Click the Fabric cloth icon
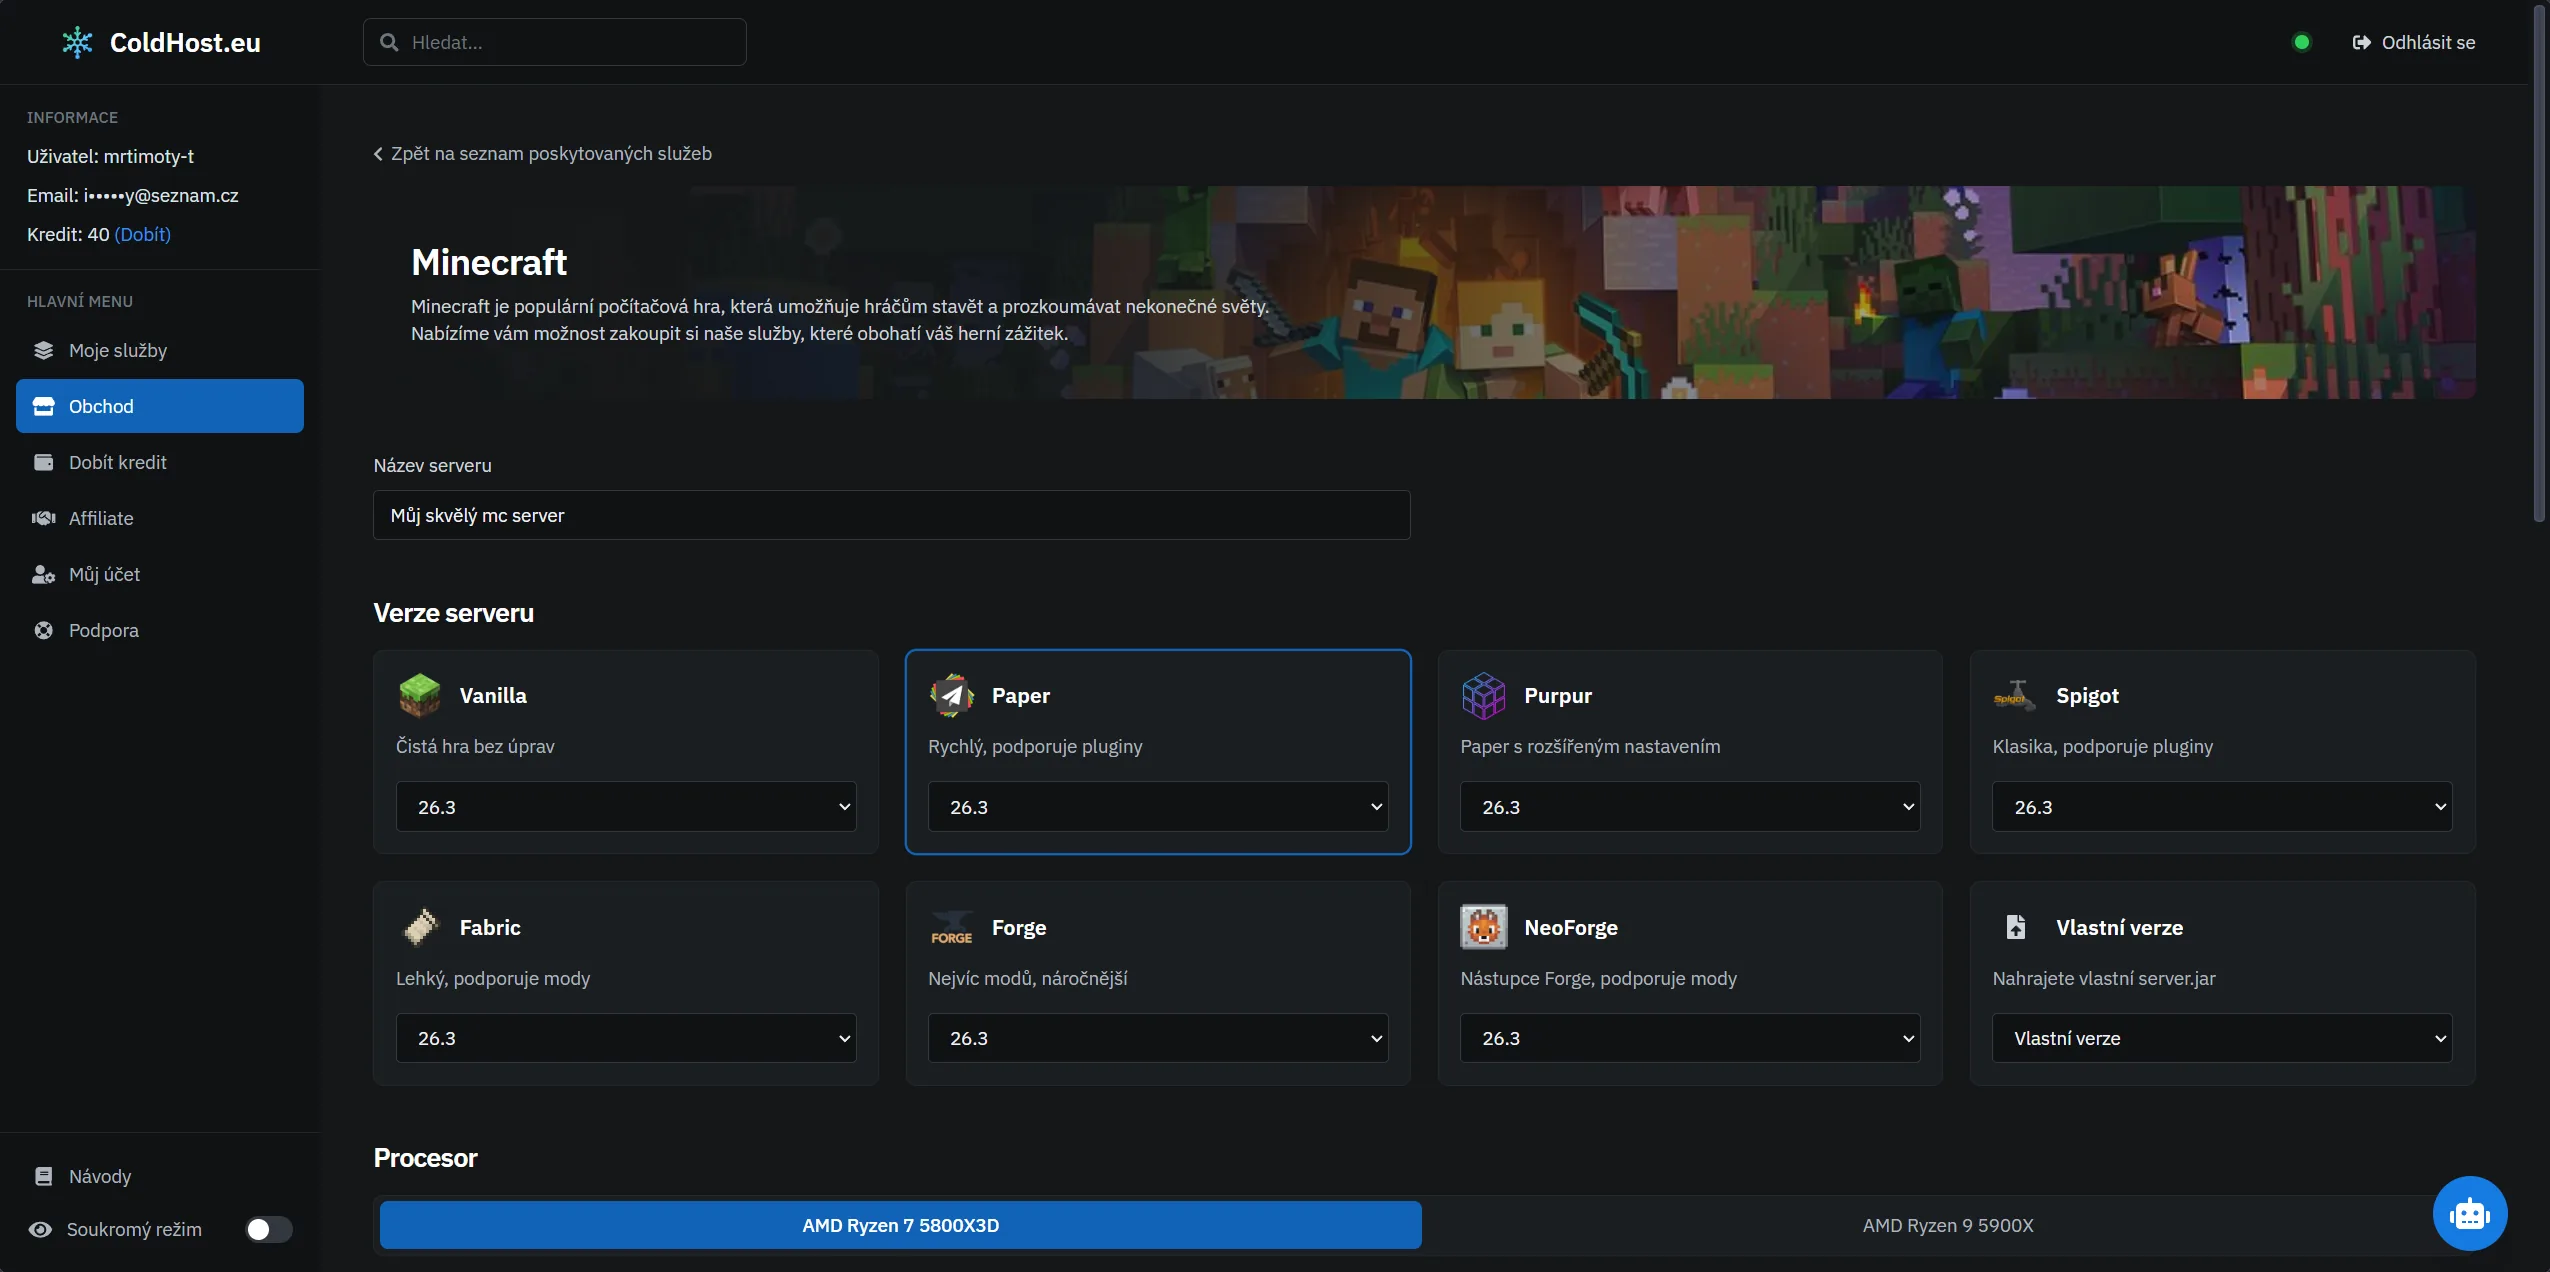 [x=421, y=927]
